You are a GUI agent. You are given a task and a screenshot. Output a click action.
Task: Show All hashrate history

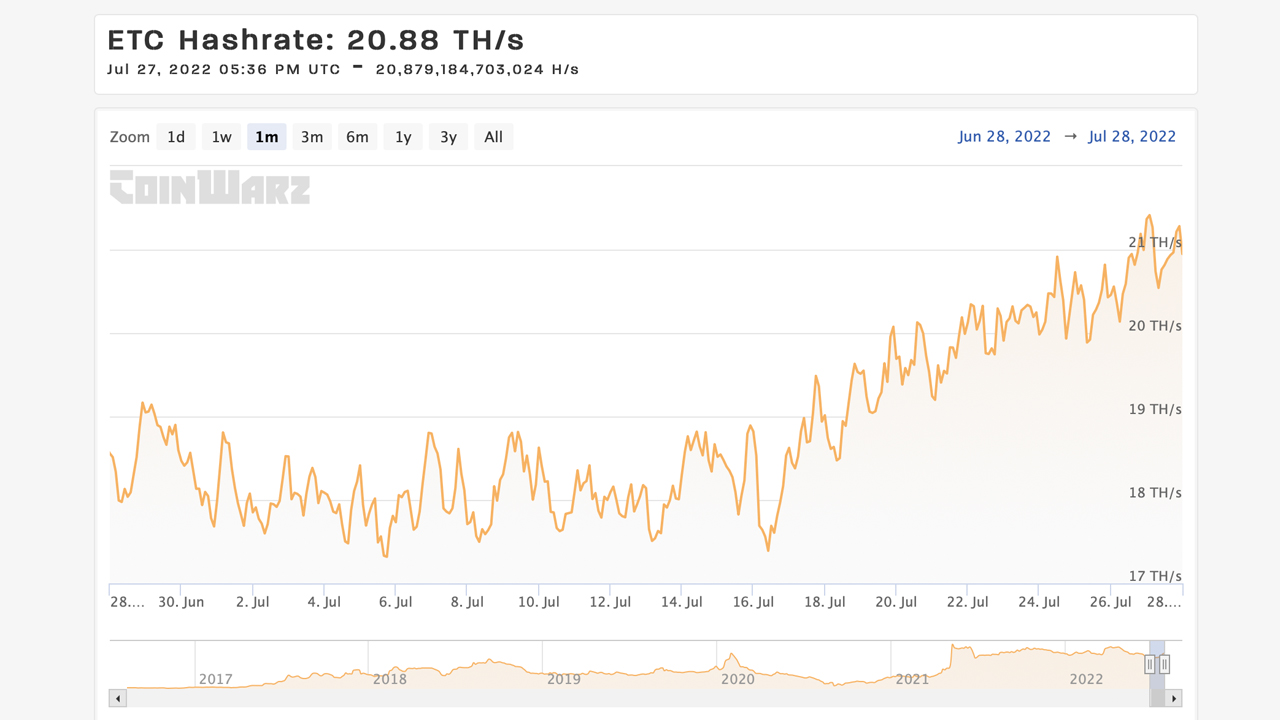494,137
